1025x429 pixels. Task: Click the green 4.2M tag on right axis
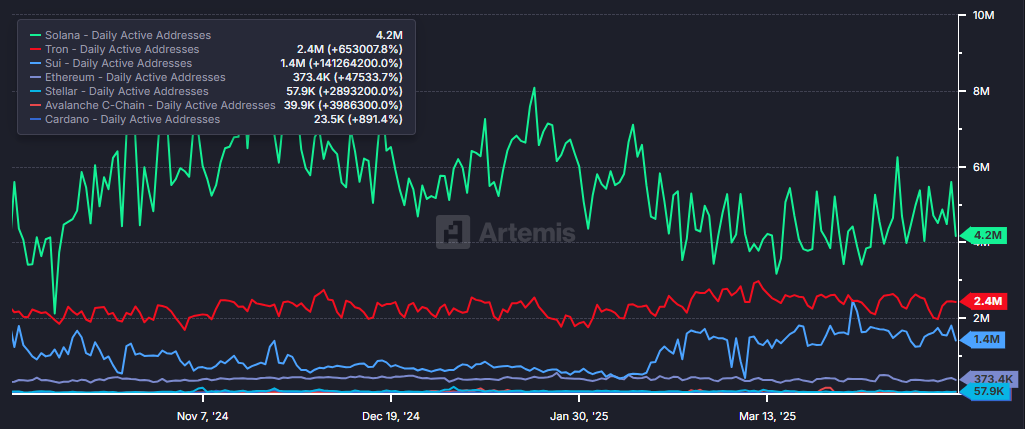coord(986,236)
